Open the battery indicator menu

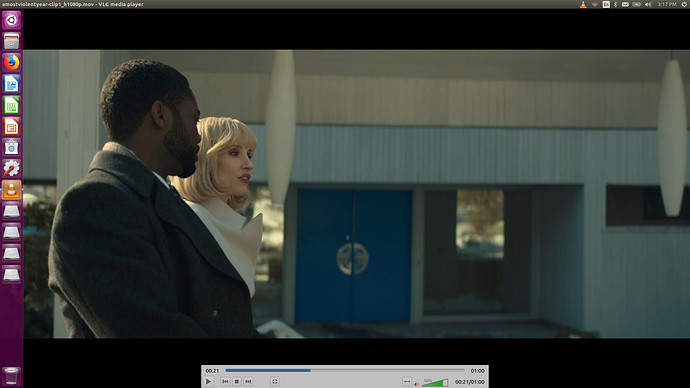coord(637,4)
